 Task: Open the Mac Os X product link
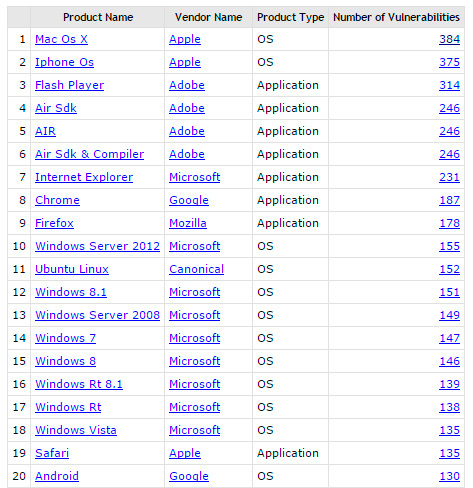pyautogui.click(x=61, y=39)
